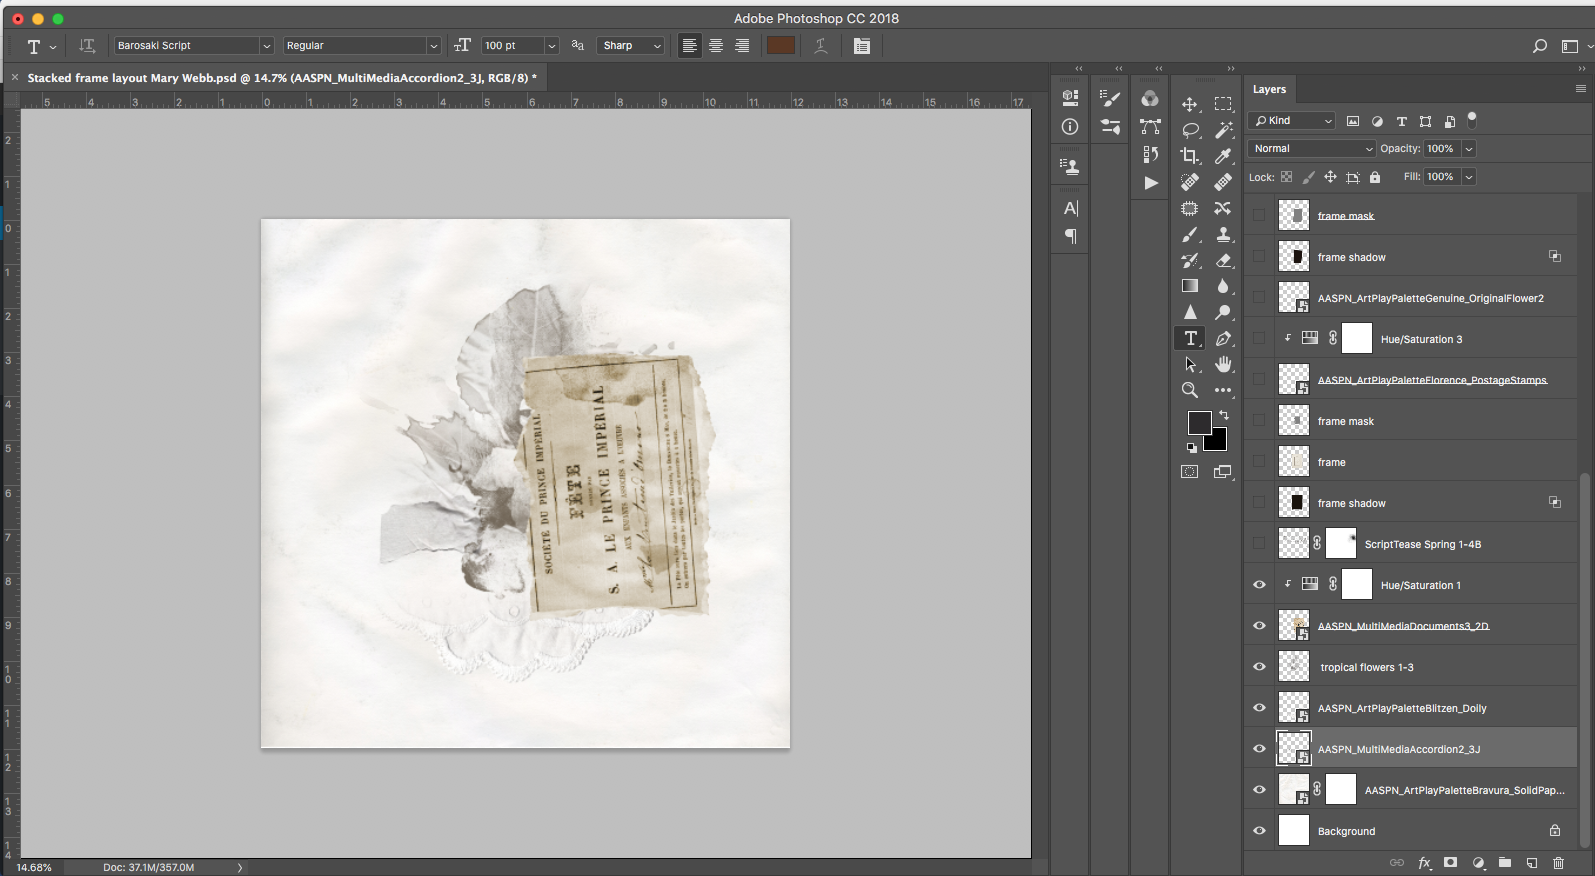Show the ScriptTease Spring 1-4B layer

1260,544
